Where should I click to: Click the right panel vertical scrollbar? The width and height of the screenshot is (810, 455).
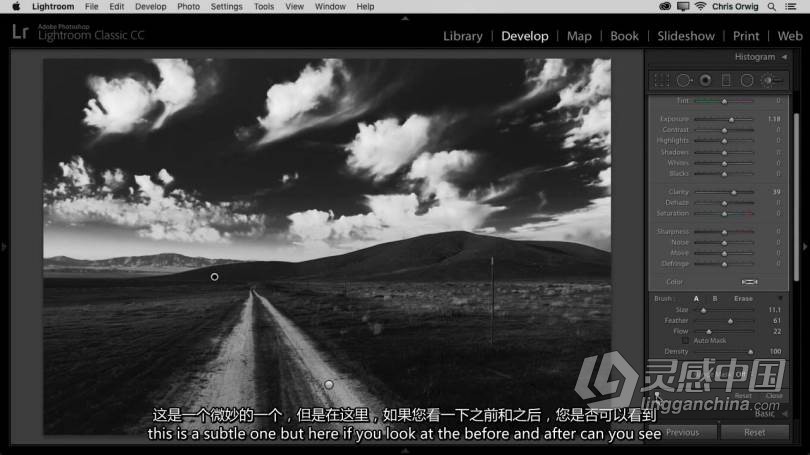(x=796, y=197)
